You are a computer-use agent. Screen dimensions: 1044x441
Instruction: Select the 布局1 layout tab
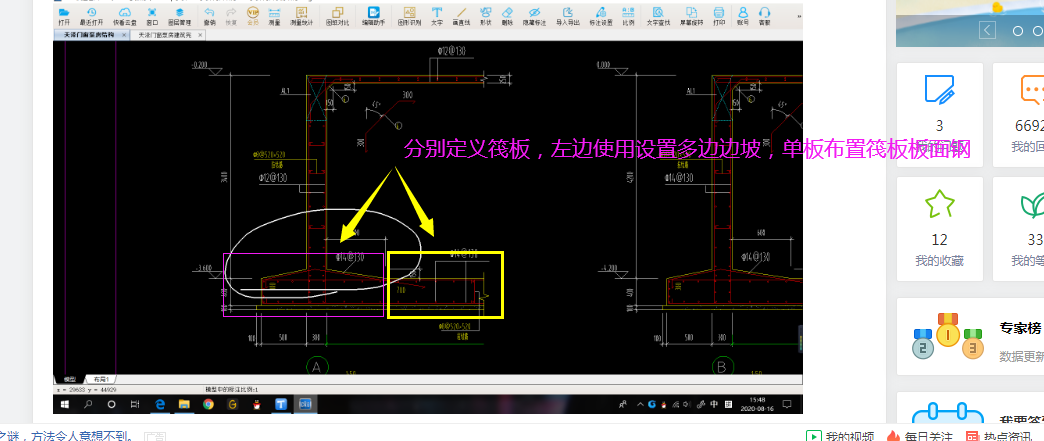click(99, 379)
